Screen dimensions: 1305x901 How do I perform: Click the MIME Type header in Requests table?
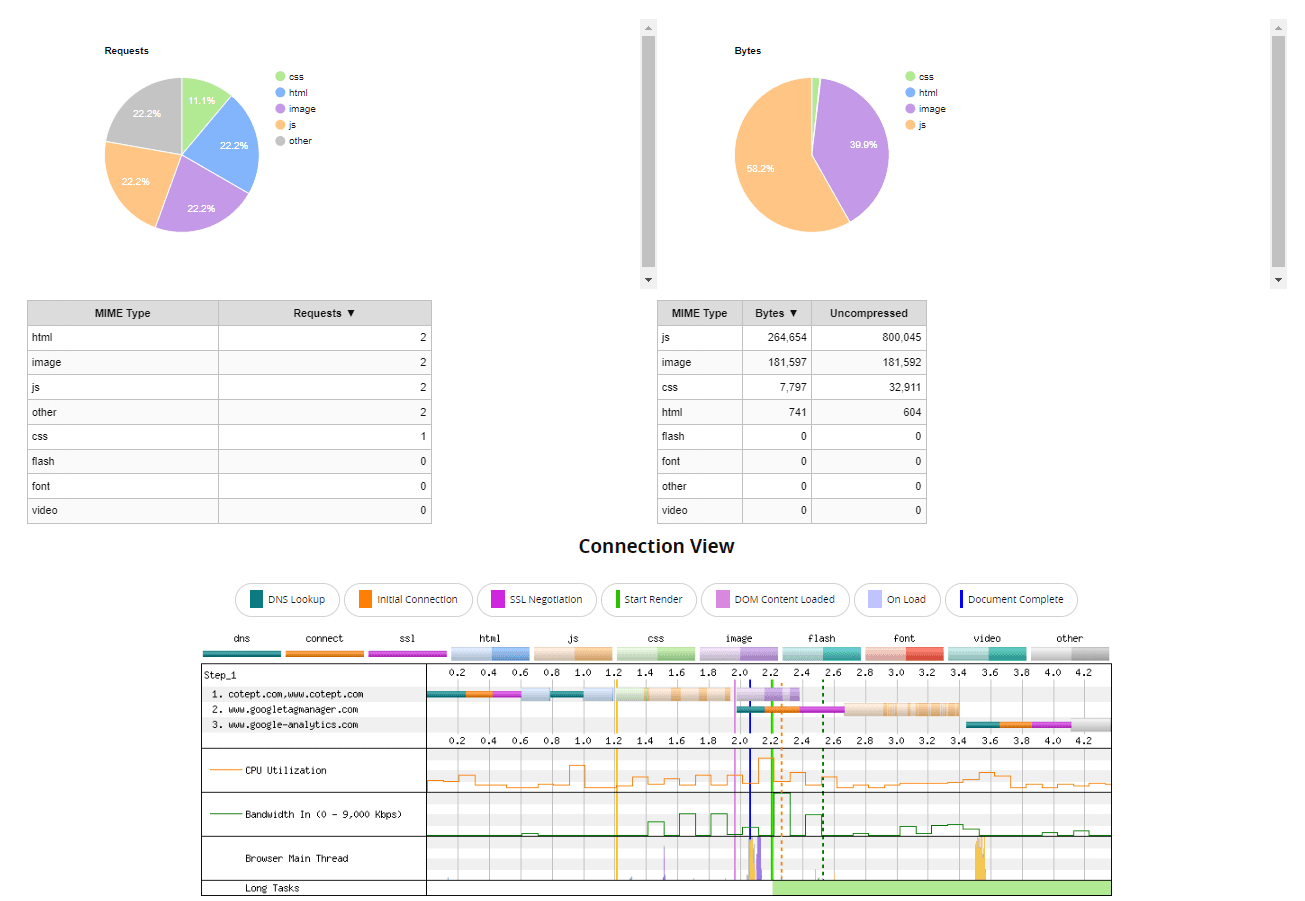[123, 313]
